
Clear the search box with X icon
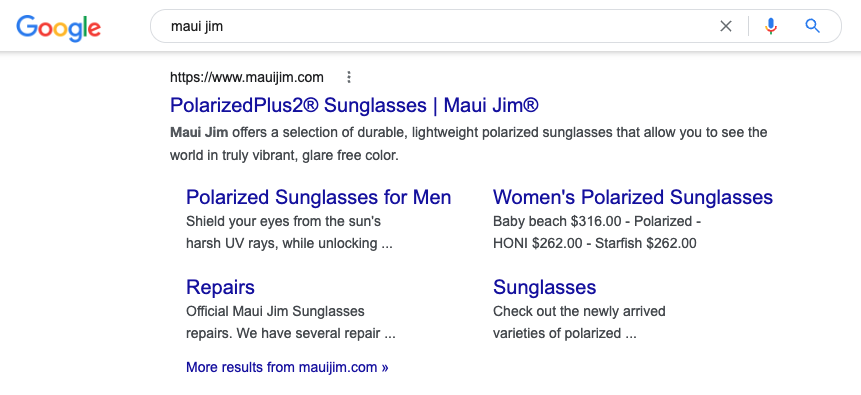click(726, 26)
